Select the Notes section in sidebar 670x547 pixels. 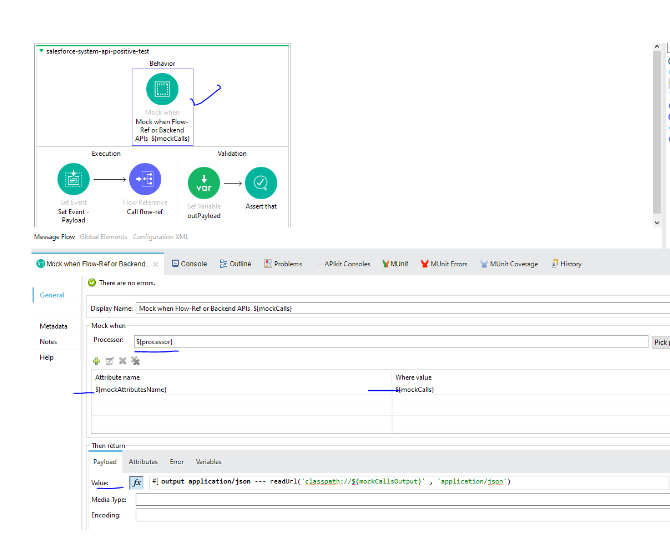point(48,341)
